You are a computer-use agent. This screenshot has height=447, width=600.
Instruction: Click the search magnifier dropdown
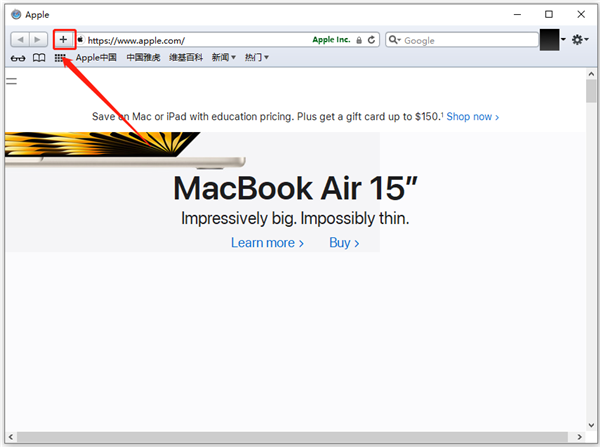click(395, 40)
